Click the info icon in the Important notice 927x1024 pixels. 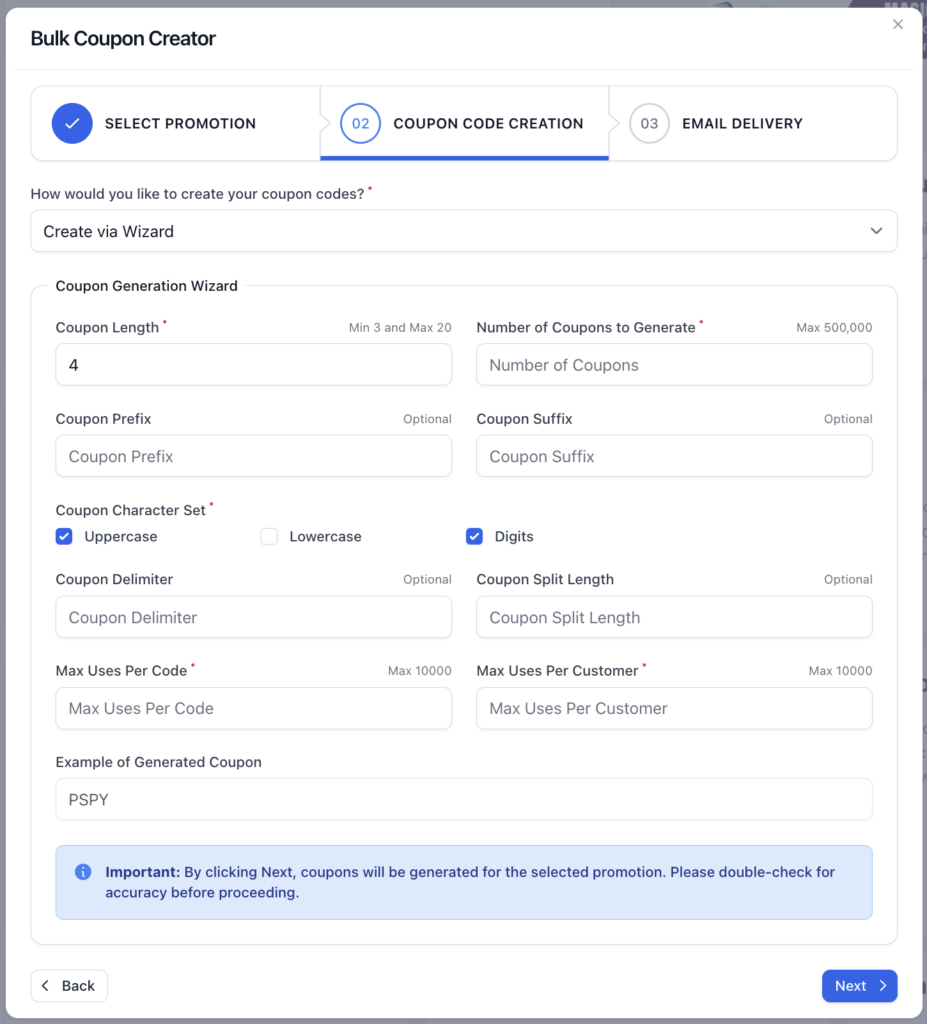coord(82,871)
